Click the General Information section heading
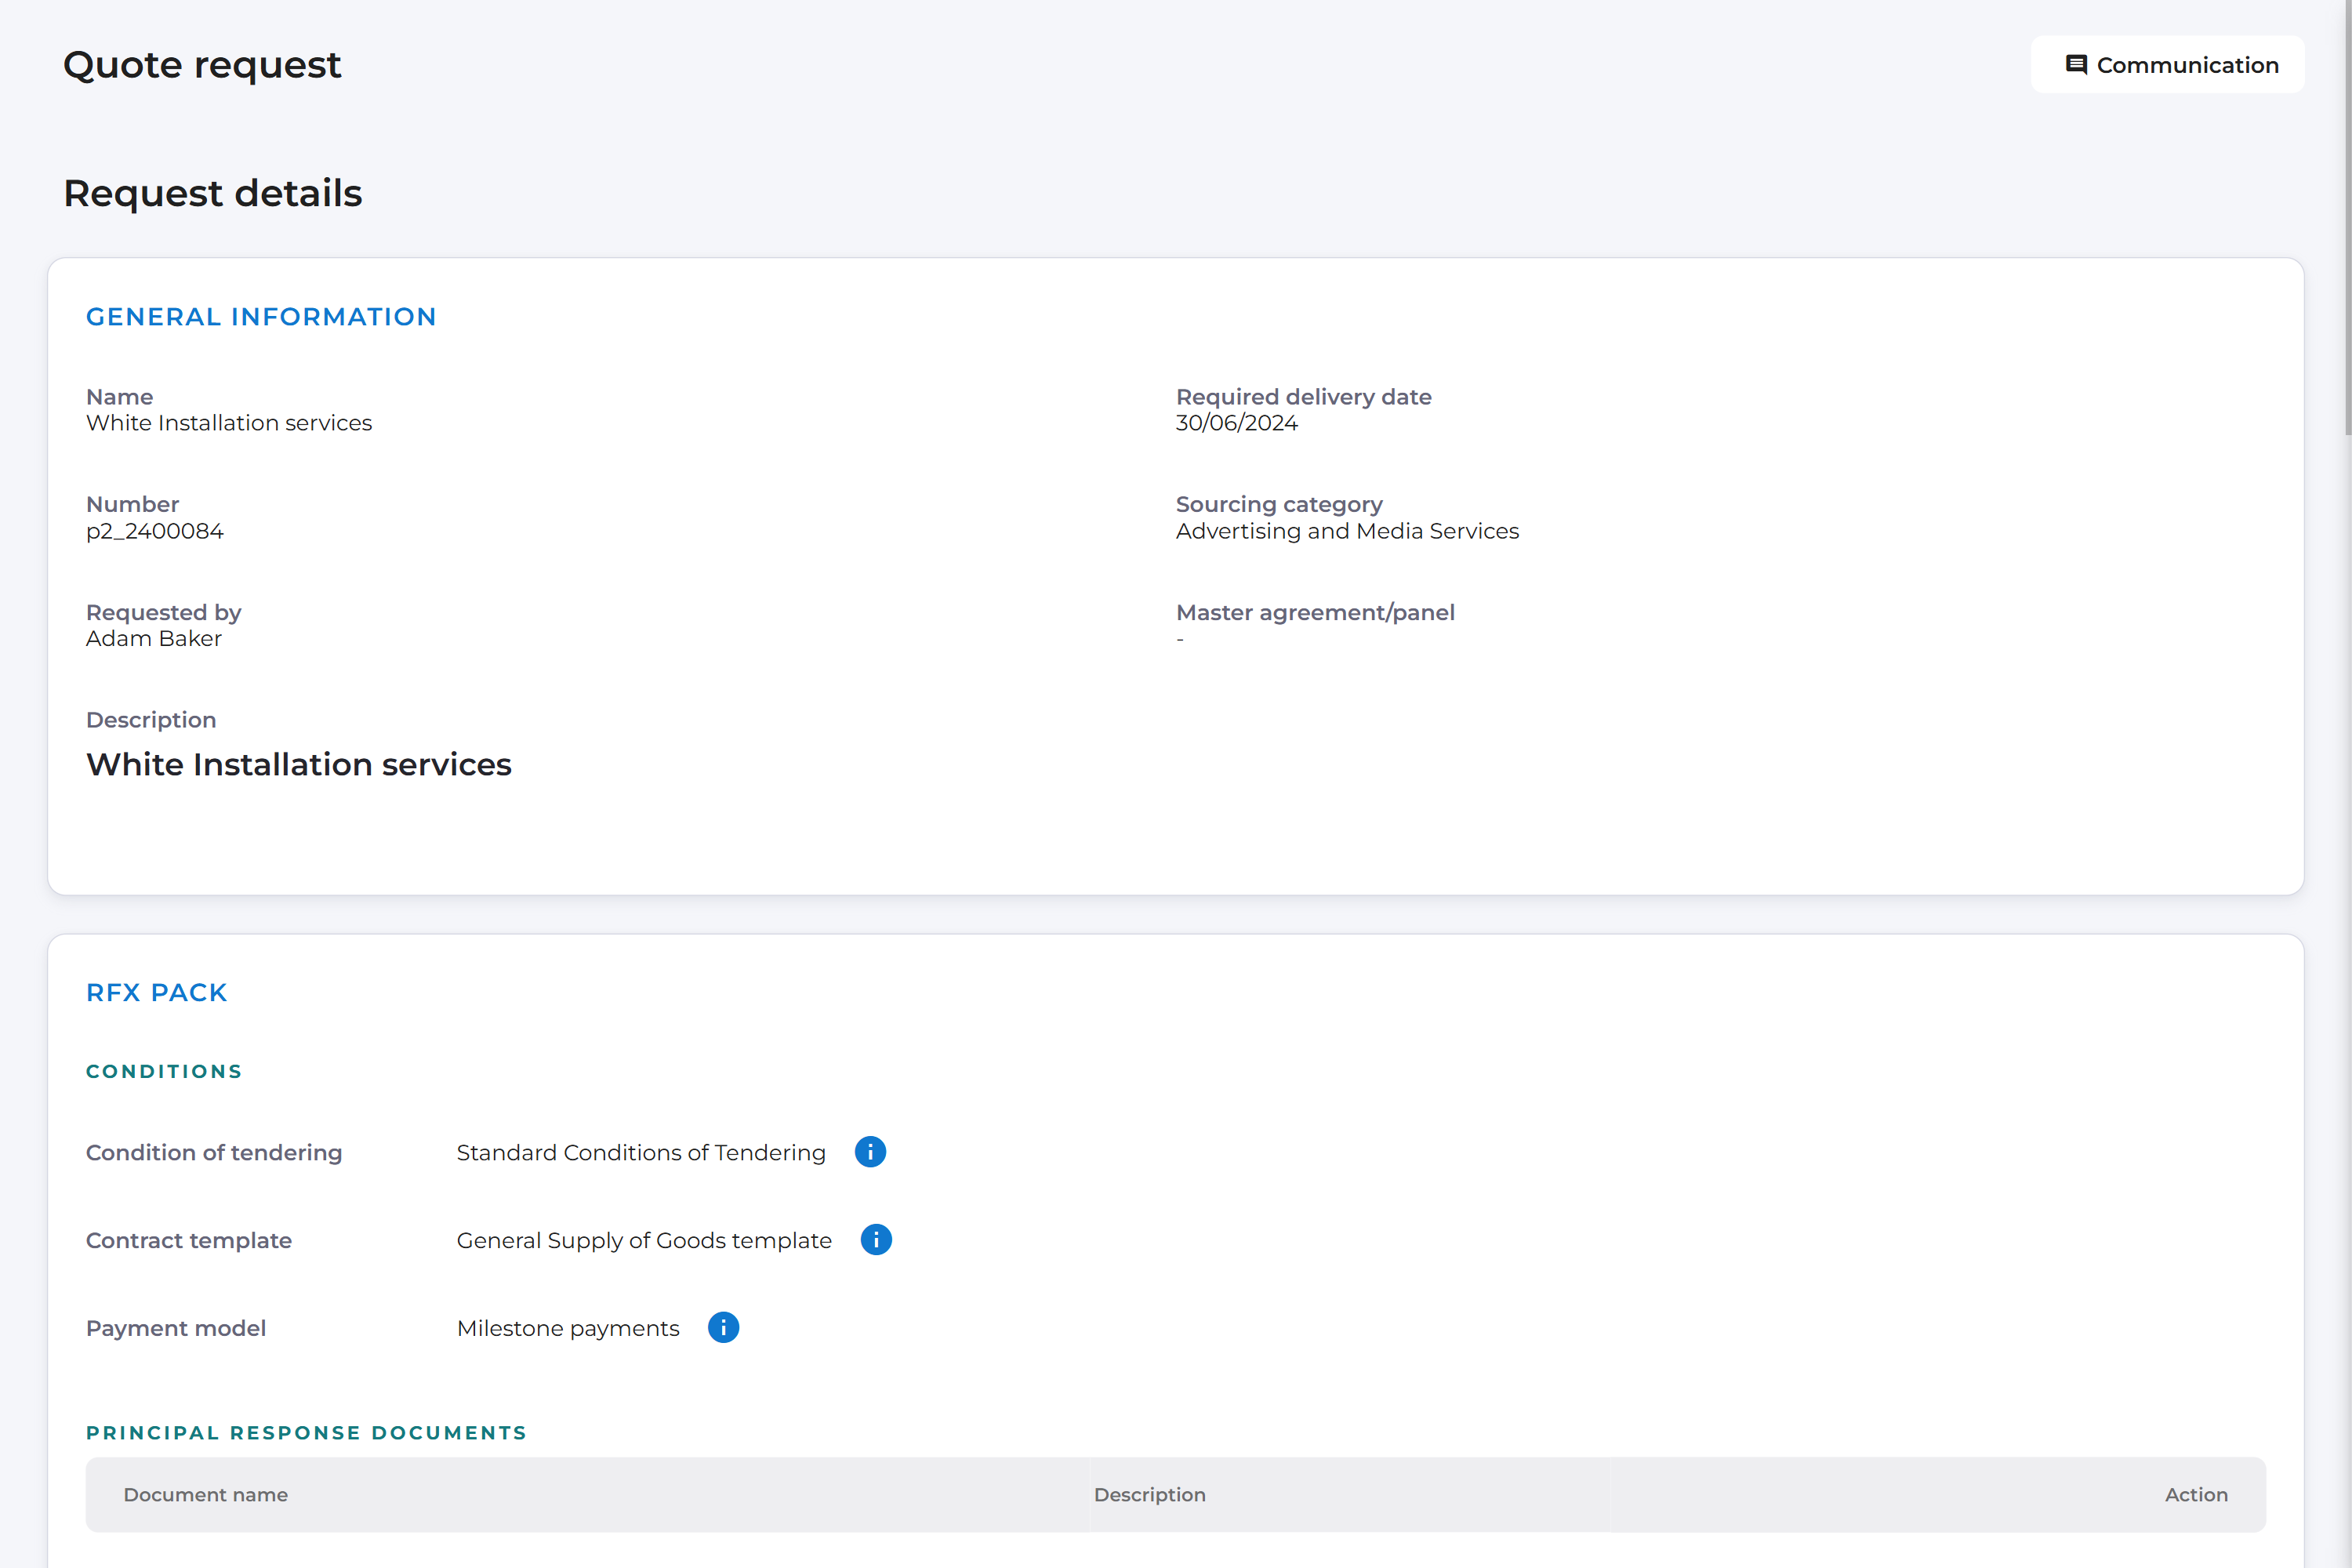The width and height of the screenshot is (2352, 1568). point(261,317)
